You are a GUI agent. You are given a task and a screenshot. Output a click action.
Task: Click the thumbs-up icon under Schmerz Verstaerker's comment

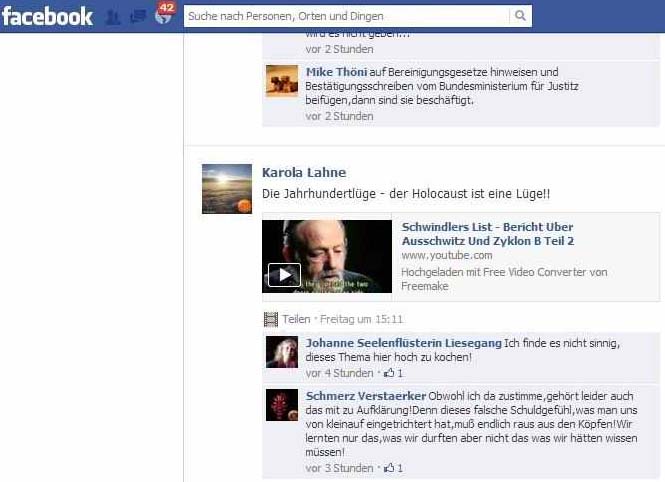(390, 467)
